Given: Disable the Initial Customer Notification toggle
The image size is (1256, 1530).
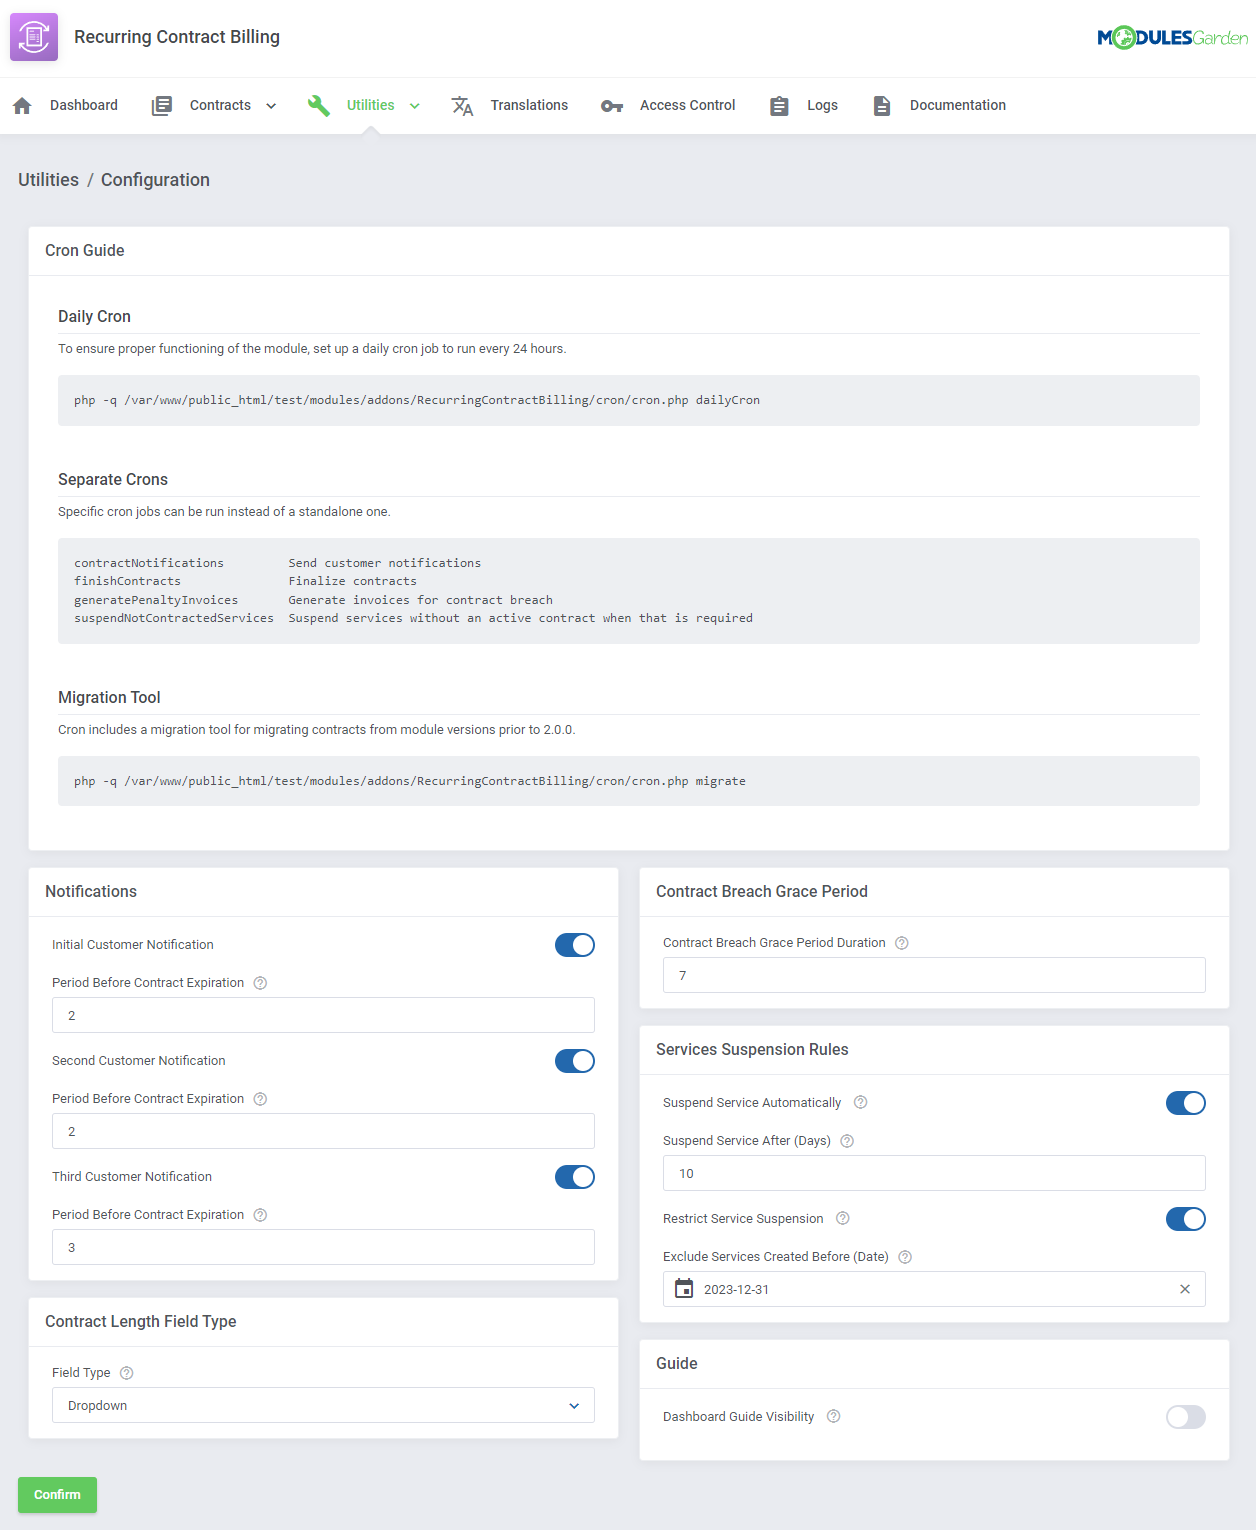Looking at the screenshot, I should pos(574,944).
